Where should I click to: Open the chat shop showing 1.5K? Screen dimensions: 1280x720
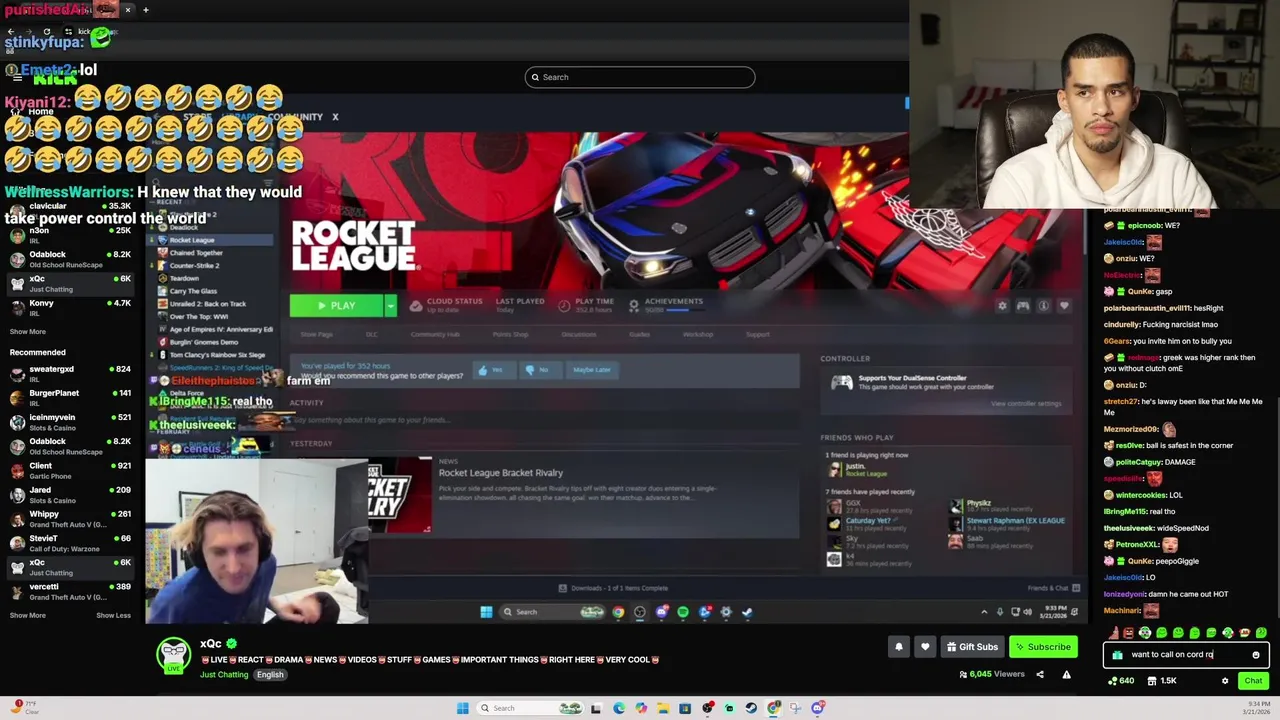pyautogui.click(x=1162, y=681)
